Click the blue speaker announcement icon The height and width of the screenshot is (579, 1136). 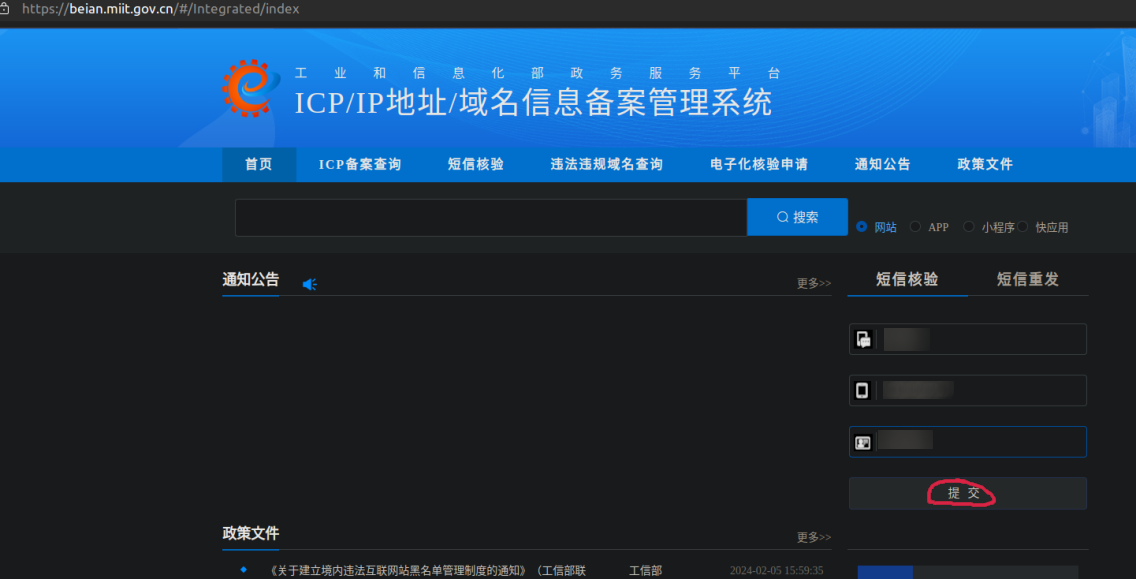coord(309,284)
